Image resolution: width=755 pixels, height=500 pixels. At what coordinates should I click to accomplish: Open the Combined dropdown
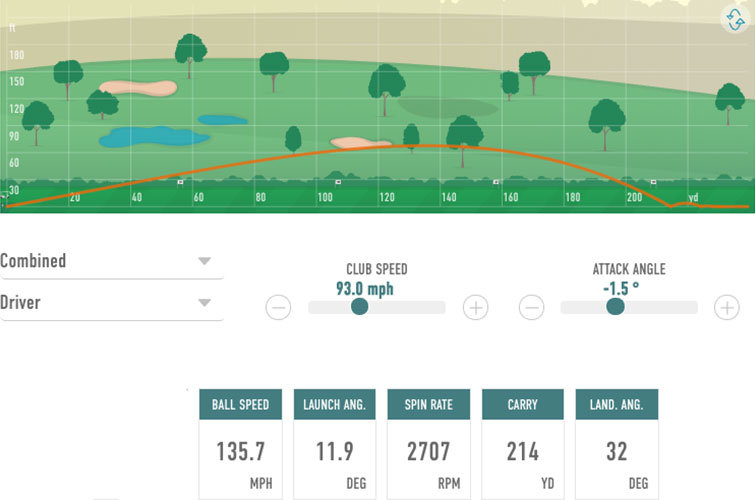(110, 261)
